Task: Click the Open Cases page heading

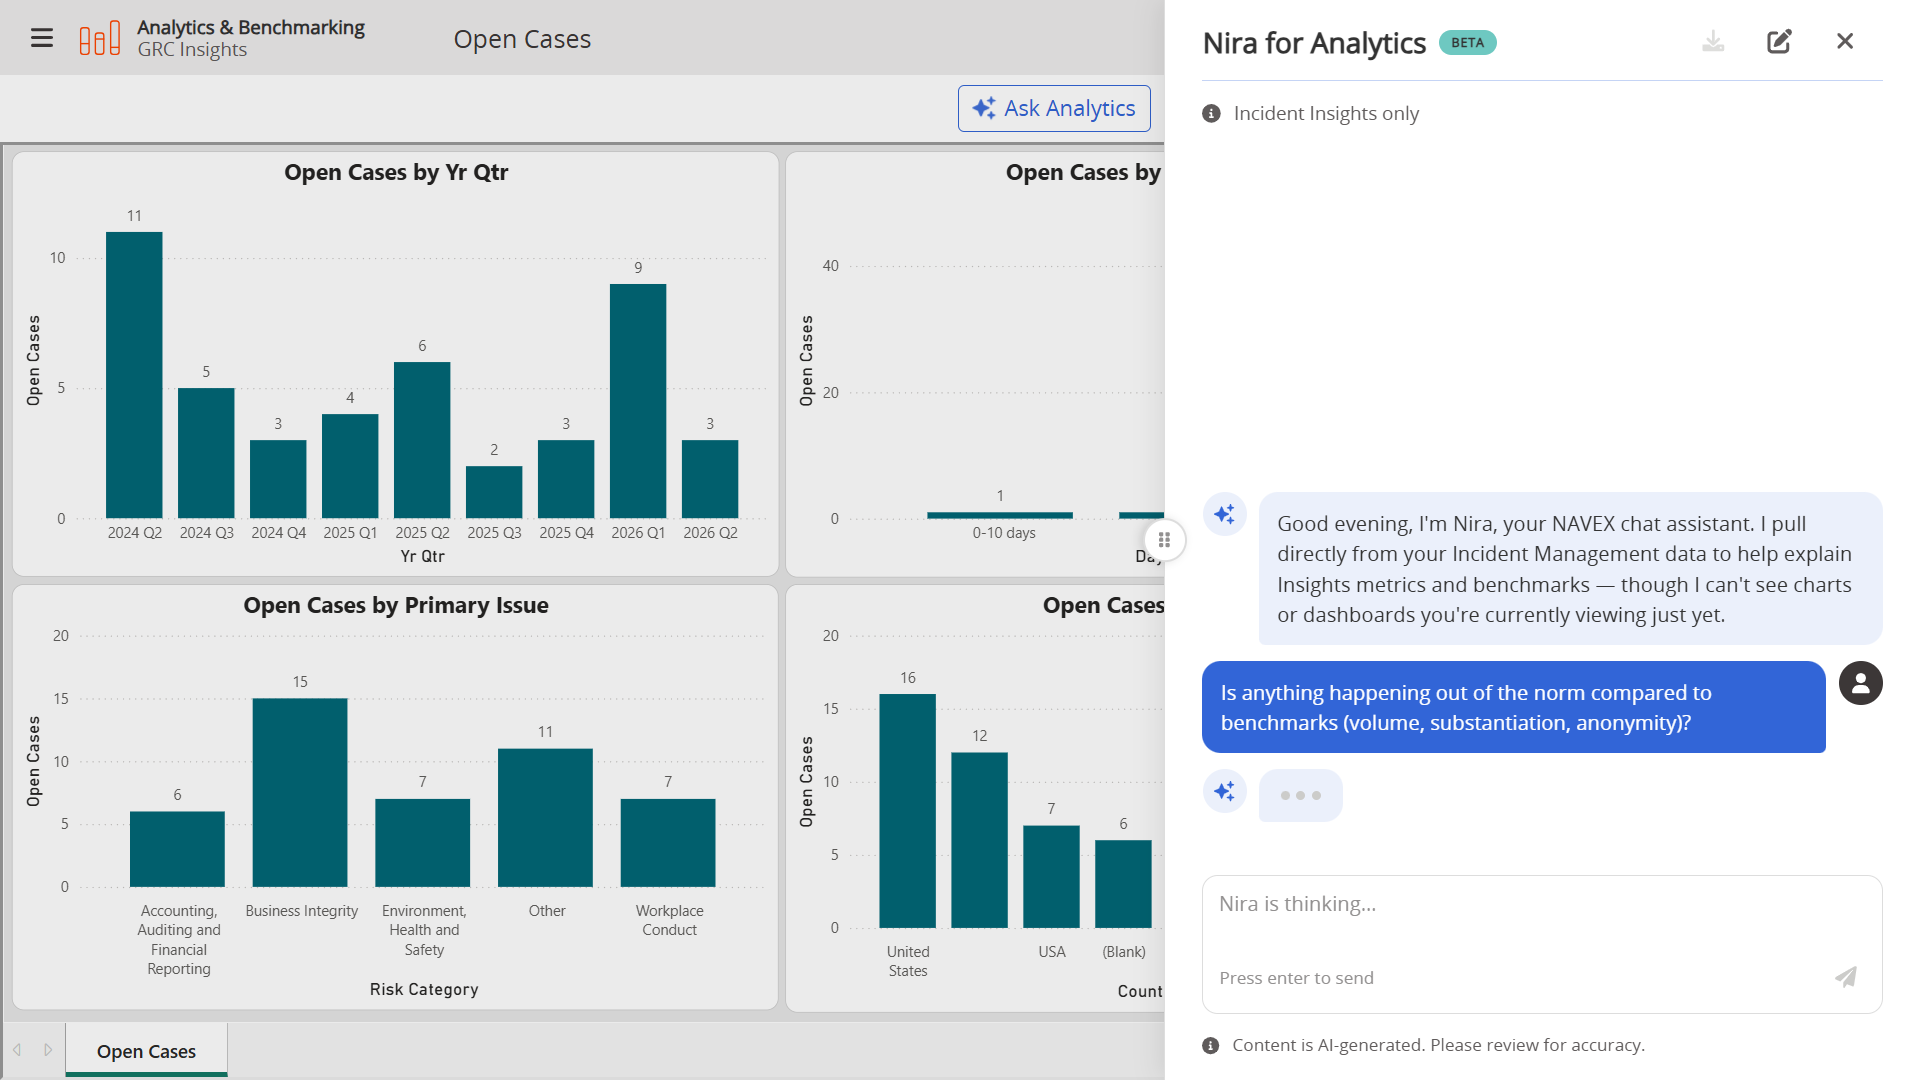Action: [522, 39]
